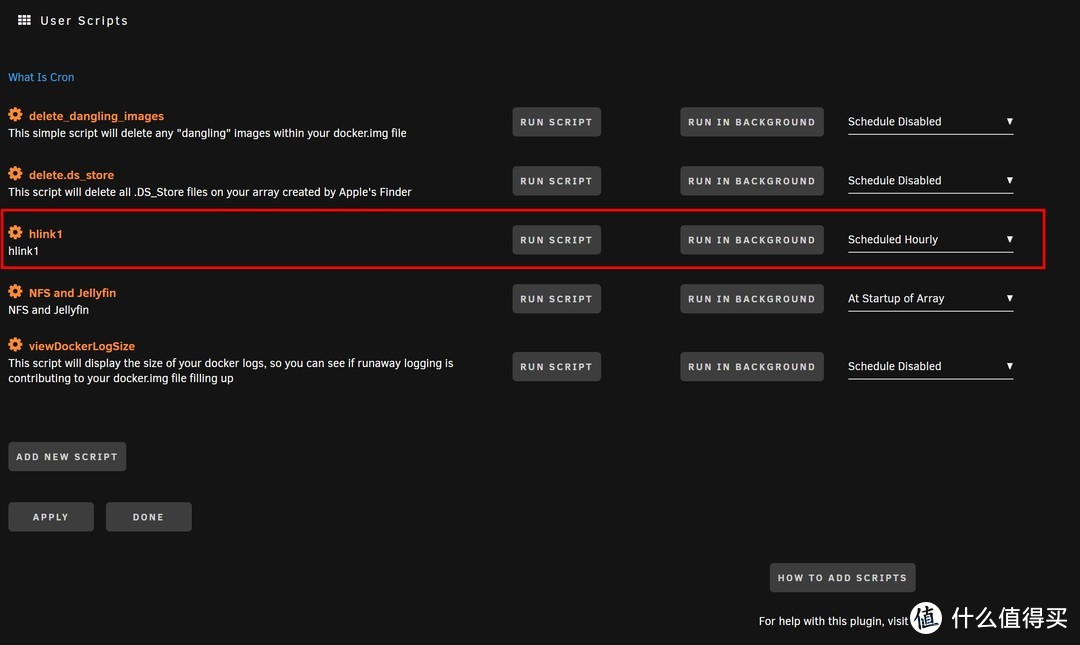This screenshot has width=1080, height=645.
Task: Click the Done button
Action: [148, 517]
